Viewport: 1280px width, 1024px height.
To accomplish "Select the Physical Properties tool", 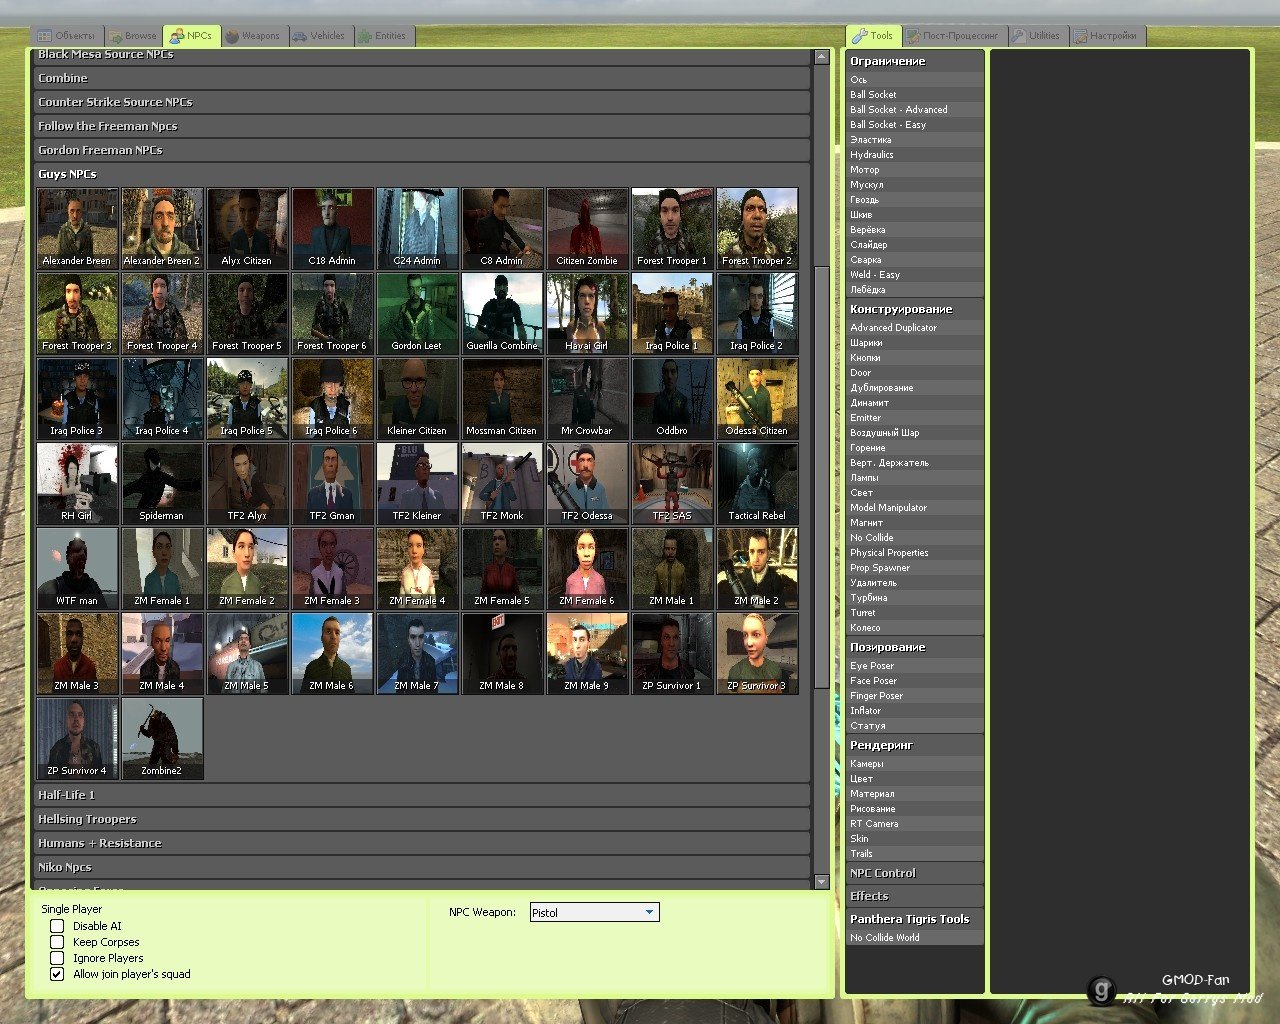I will coord(915,552).
